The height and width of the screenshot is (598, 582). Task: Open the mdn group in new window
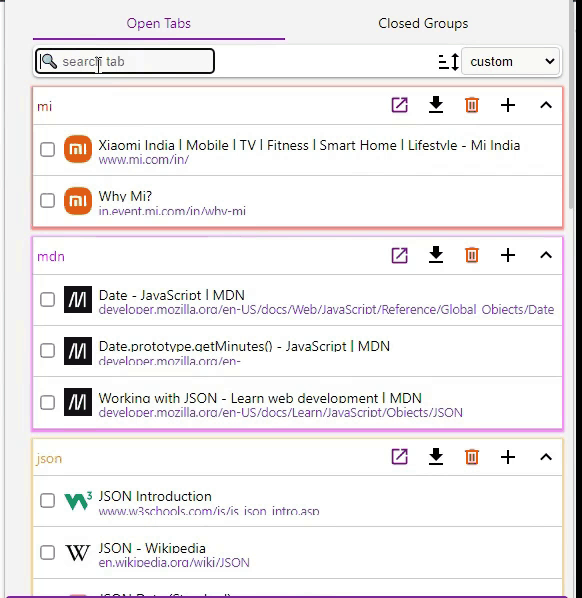point(399,255)
